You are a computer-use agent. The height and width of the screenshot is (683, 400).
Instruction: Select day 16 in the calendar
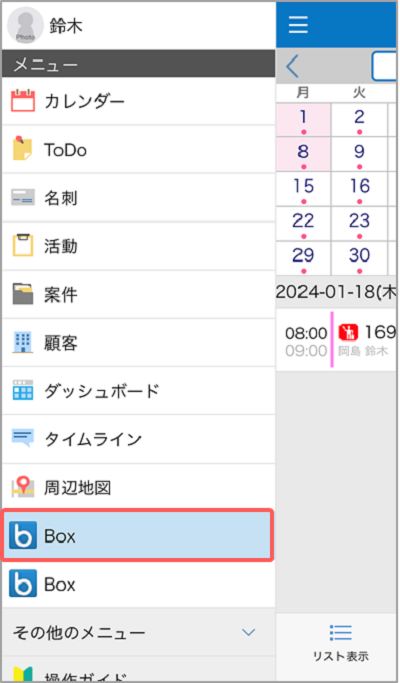pyautogui.click(x=359, y=189)
